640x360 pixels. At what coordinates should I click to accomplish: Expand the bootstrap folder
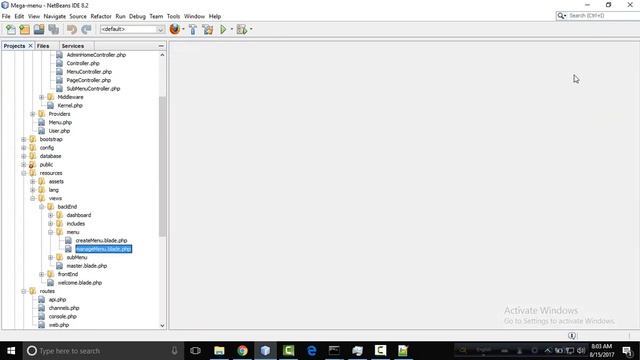pos(24,139)
